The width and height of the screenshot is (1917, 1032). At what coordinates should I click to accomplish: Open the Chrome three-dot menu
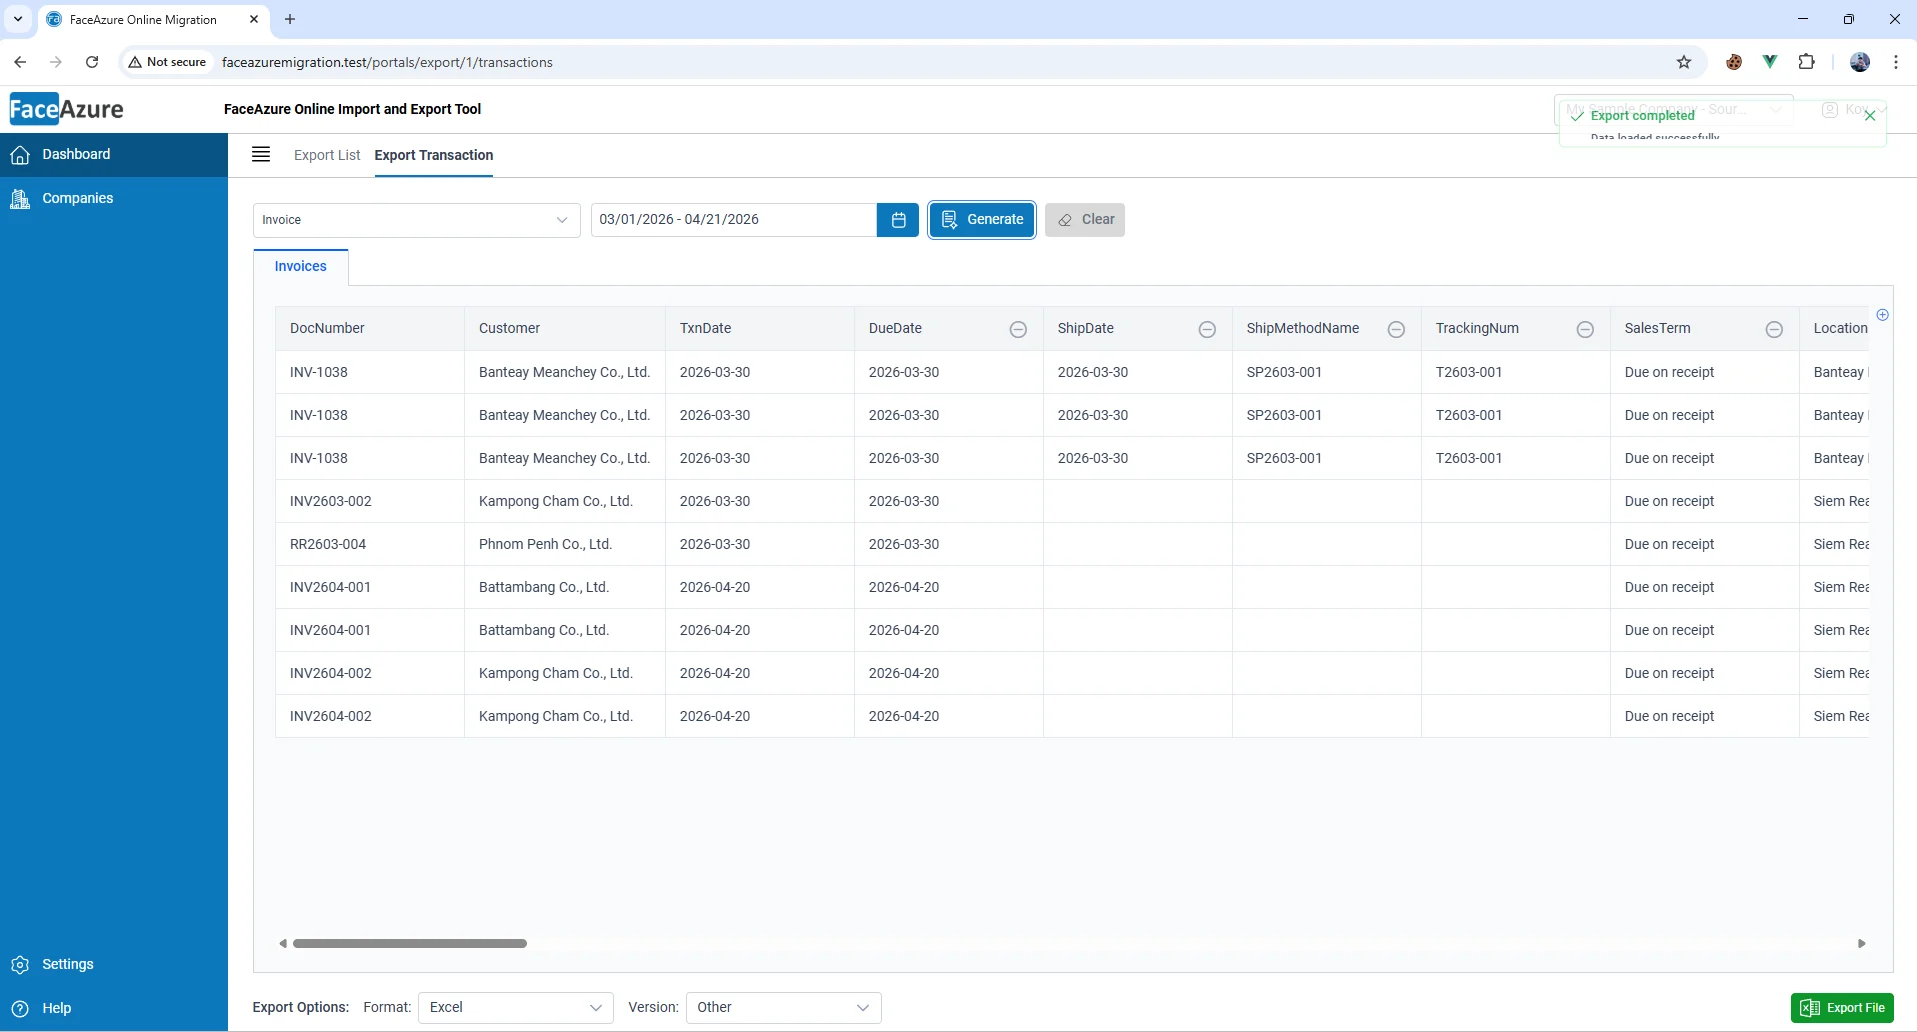pos(1896,62)
